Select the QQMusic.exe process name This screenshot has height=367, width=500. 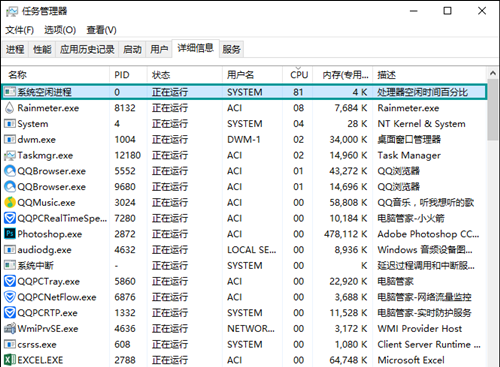click(46, 203)
